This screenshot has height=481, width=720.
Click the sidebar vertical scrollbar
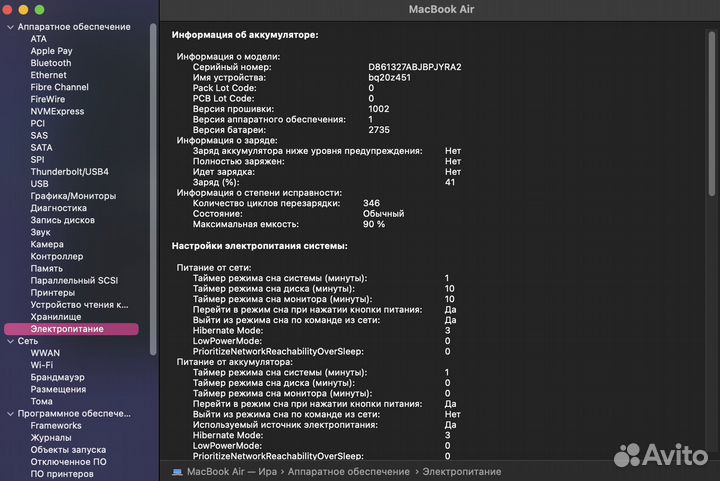tap(153, 180)
